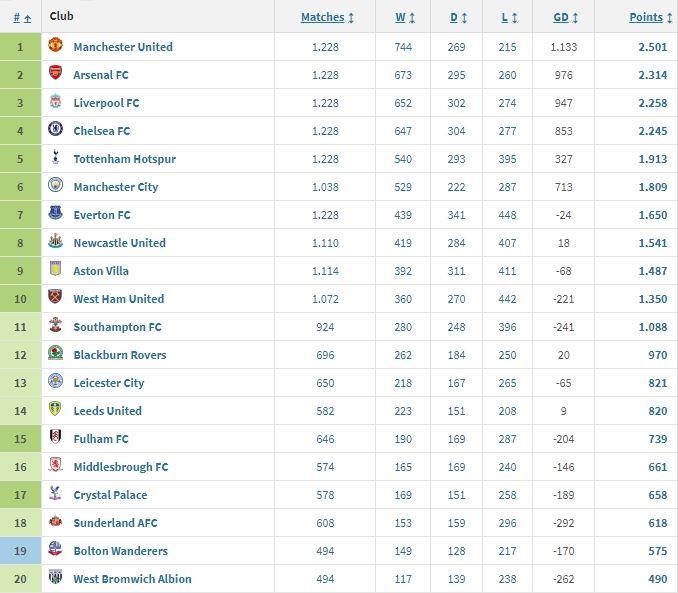
Task: Sort by GD goal difference header
Action: tap(566, 17)
